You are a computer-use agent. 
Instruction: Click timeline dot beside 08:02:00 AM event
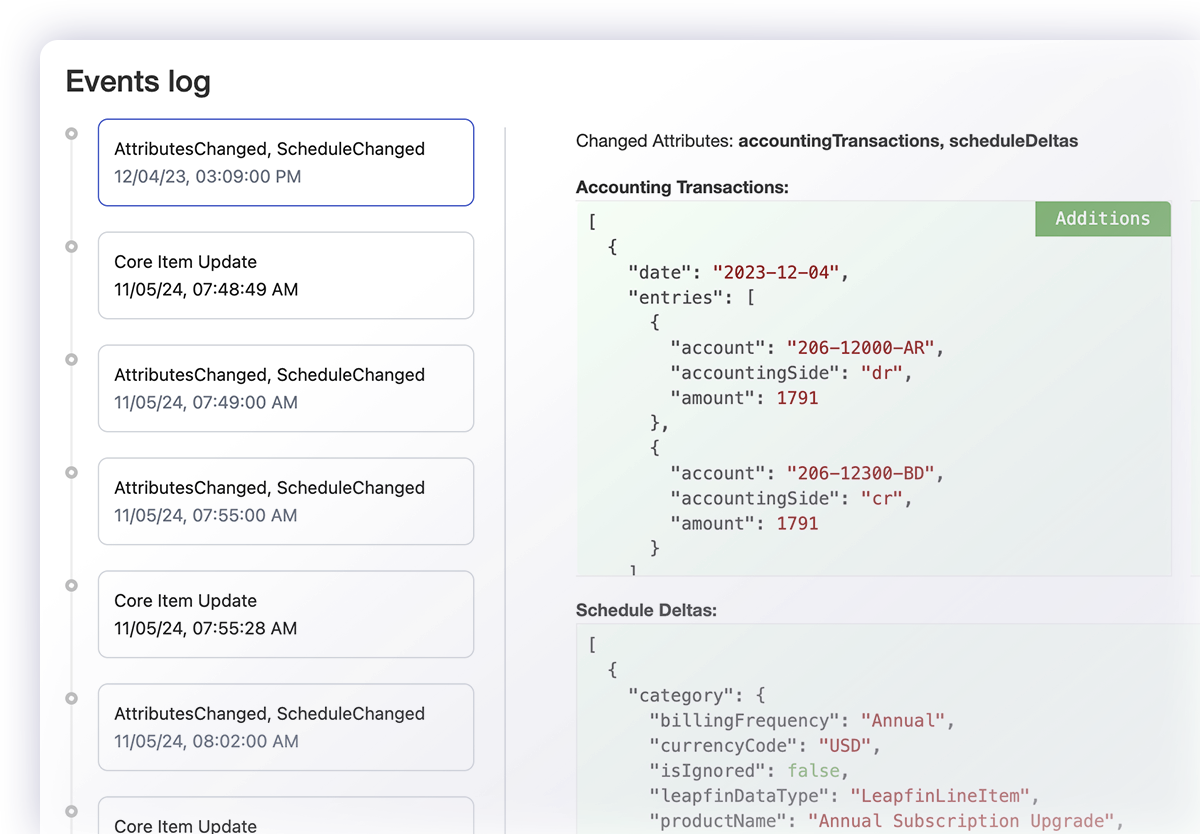click(71, 698)
